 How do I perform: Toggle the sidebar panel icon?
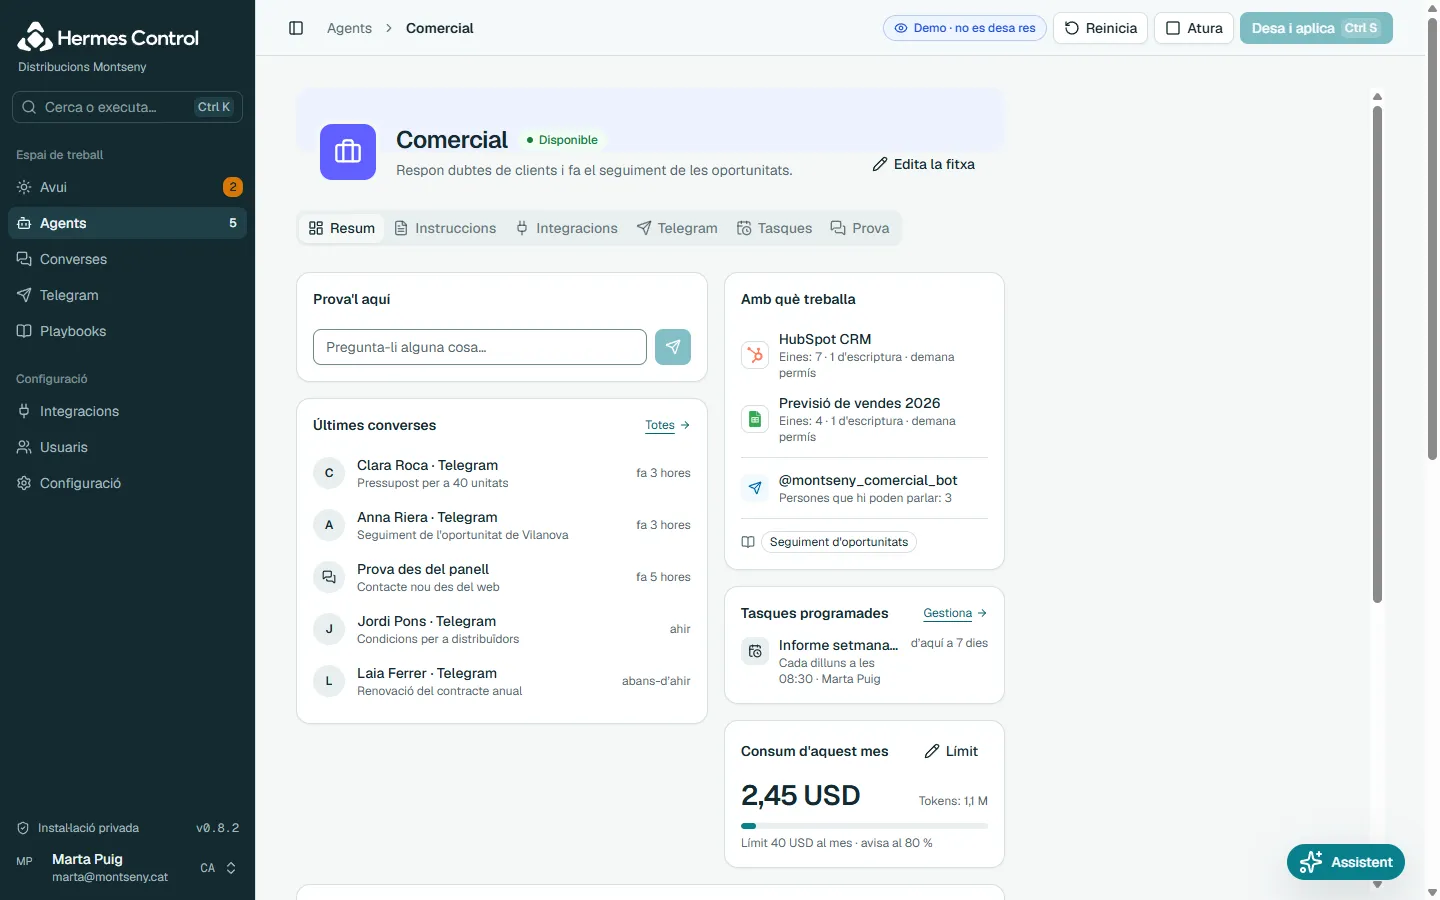pos(296,28)
